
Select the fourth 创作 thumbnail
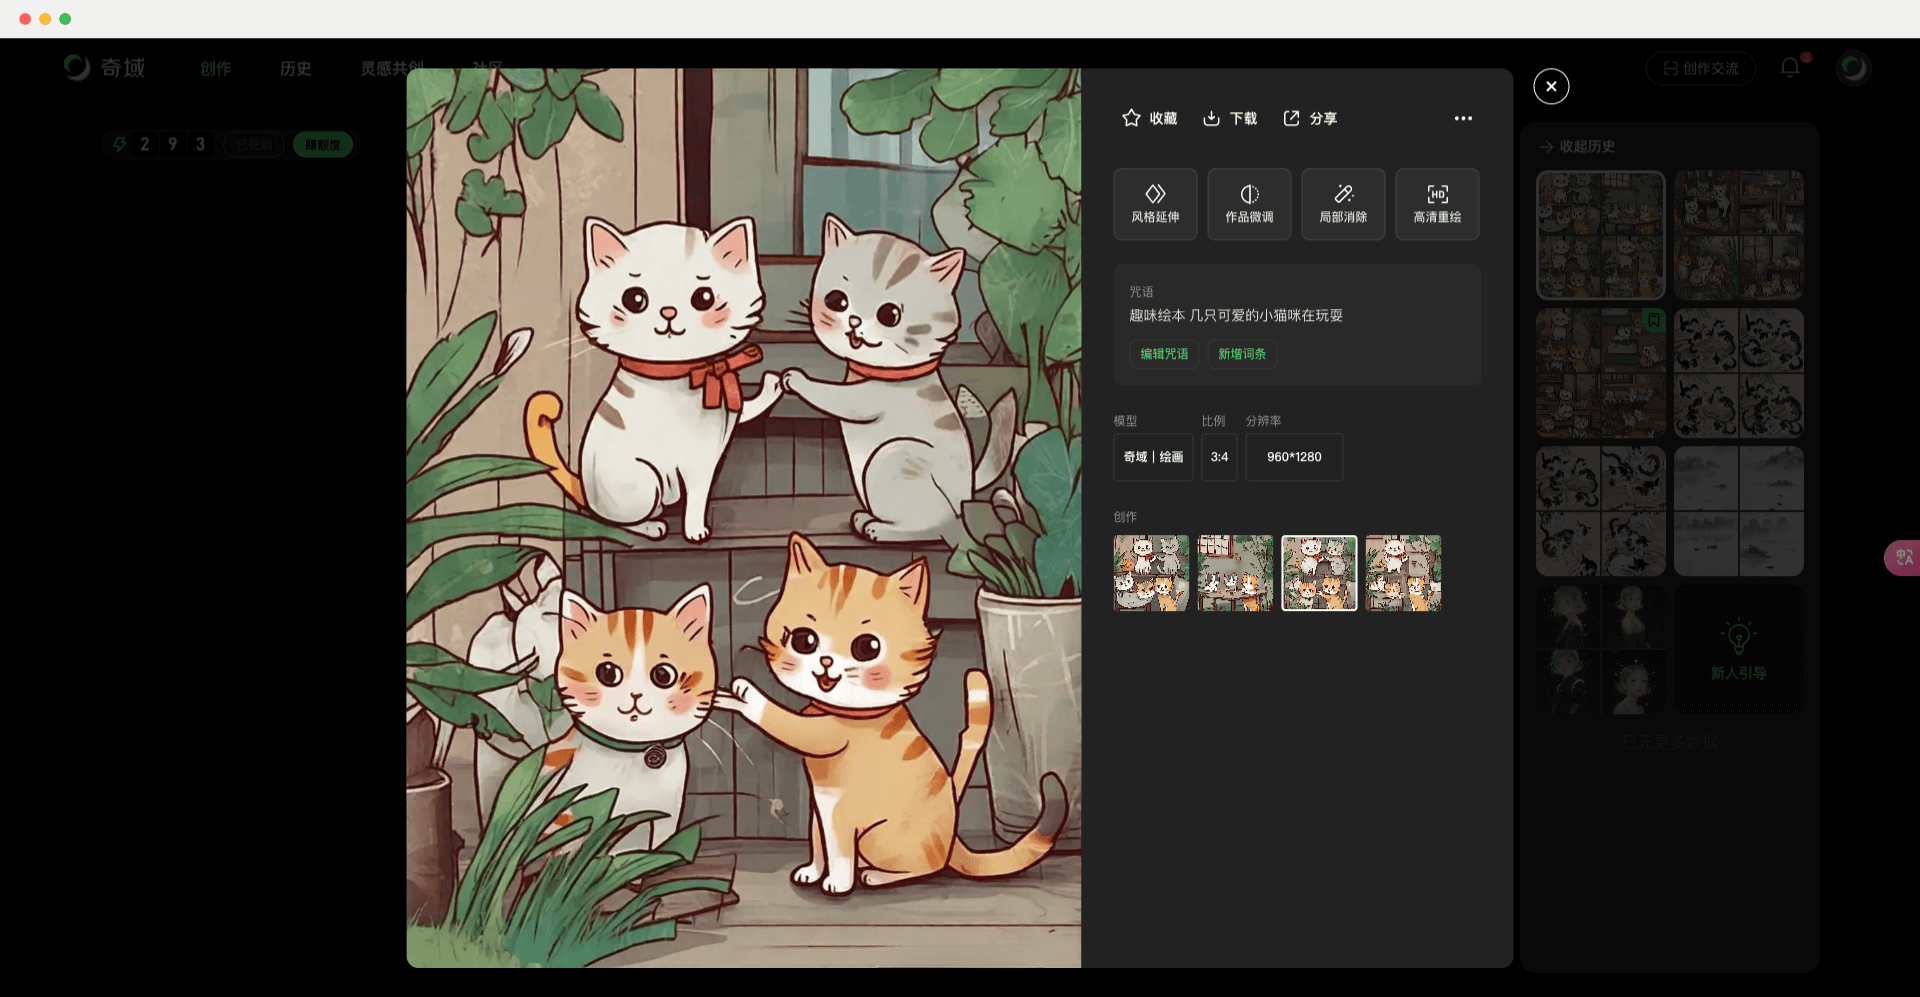pyautogui.click(x=1404, y=573)
